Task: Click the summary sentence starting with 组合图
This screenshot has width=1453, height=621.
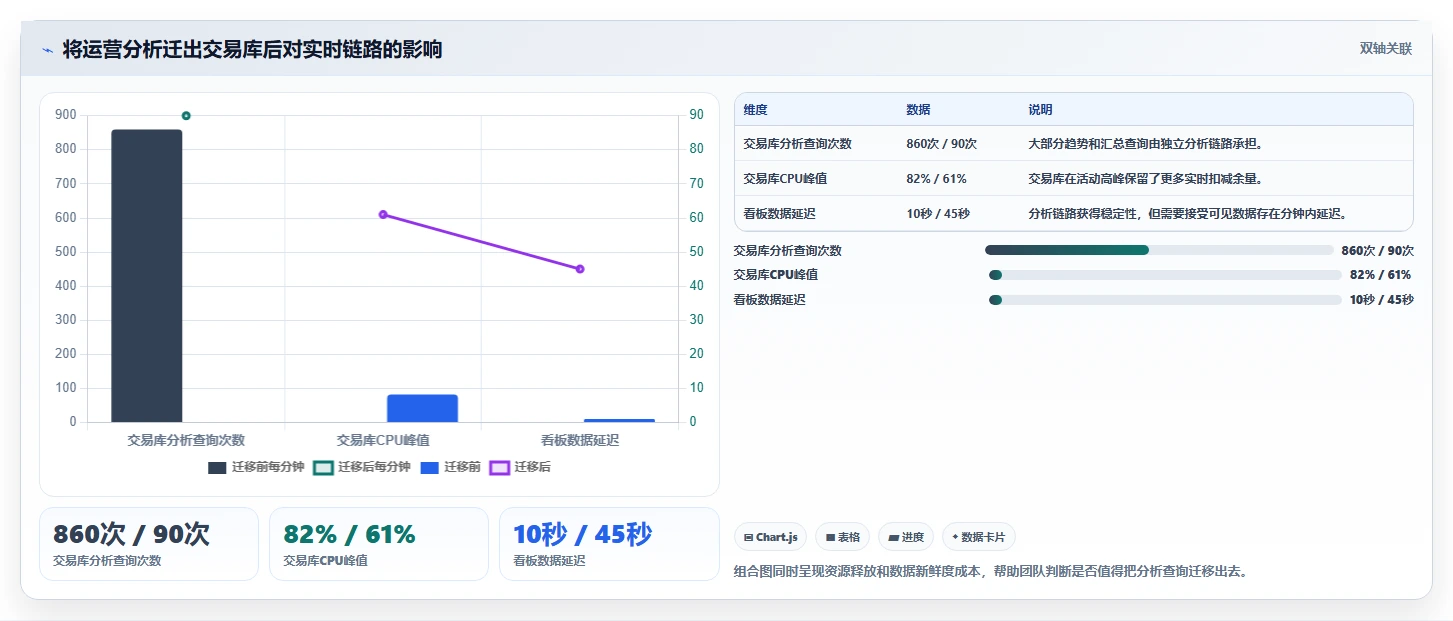Action: pos(991,572)
